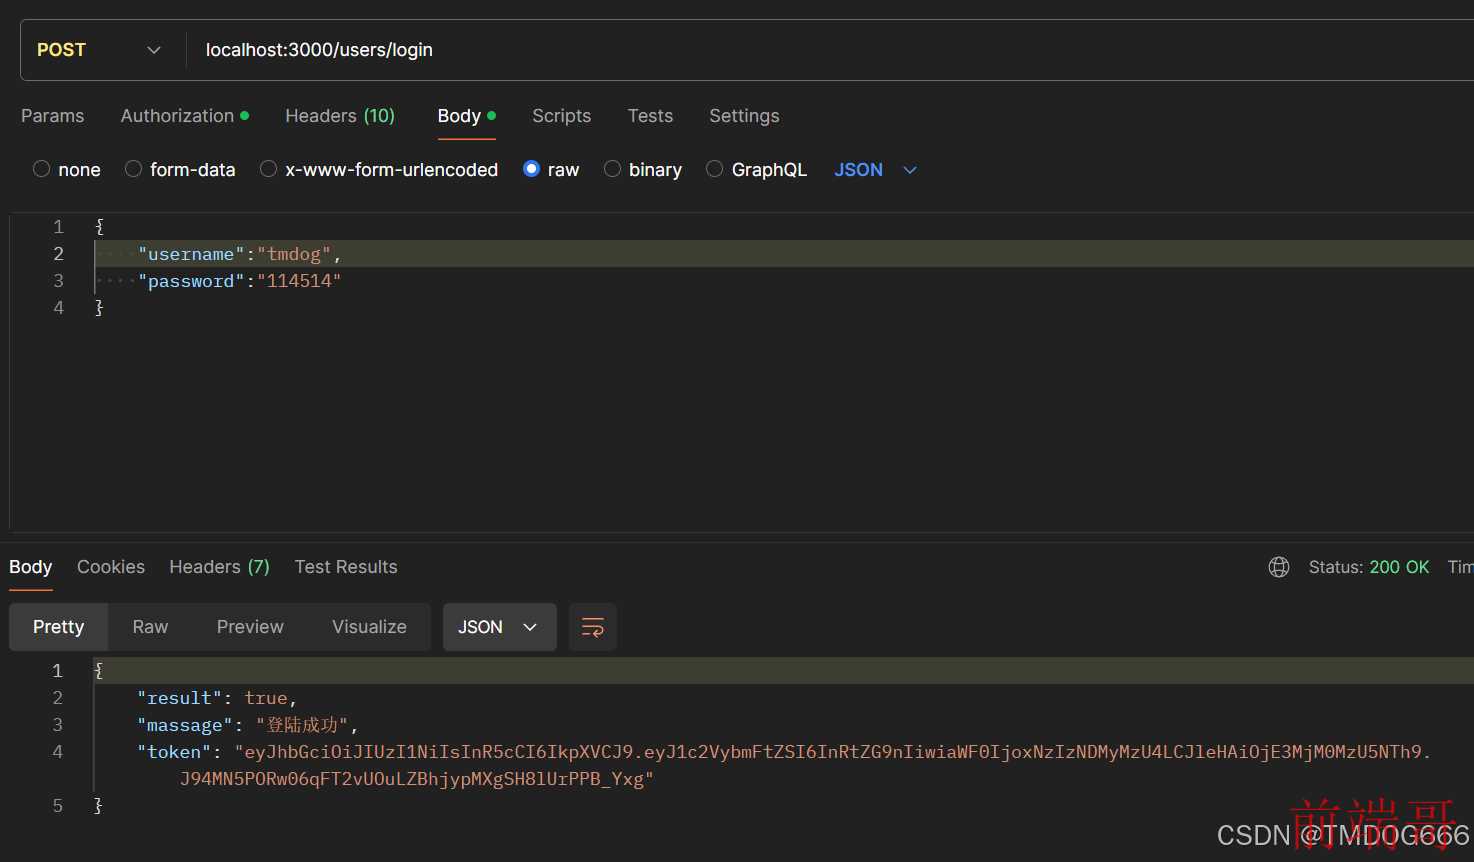Open the Params tab
Image resolution: width=1474 pixels, height=862 pixels.
pos(53,116)
